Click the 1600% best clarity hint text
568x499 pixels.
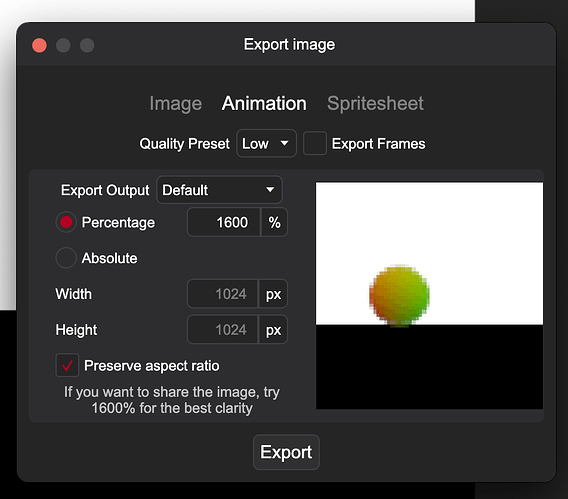[172, 400]
